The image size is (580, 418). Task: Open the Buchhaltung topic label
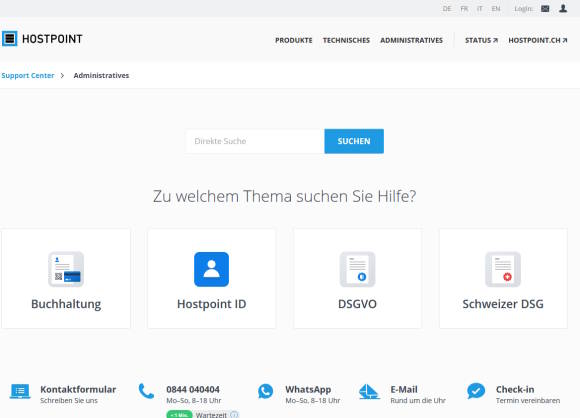[x=66, y=304]
